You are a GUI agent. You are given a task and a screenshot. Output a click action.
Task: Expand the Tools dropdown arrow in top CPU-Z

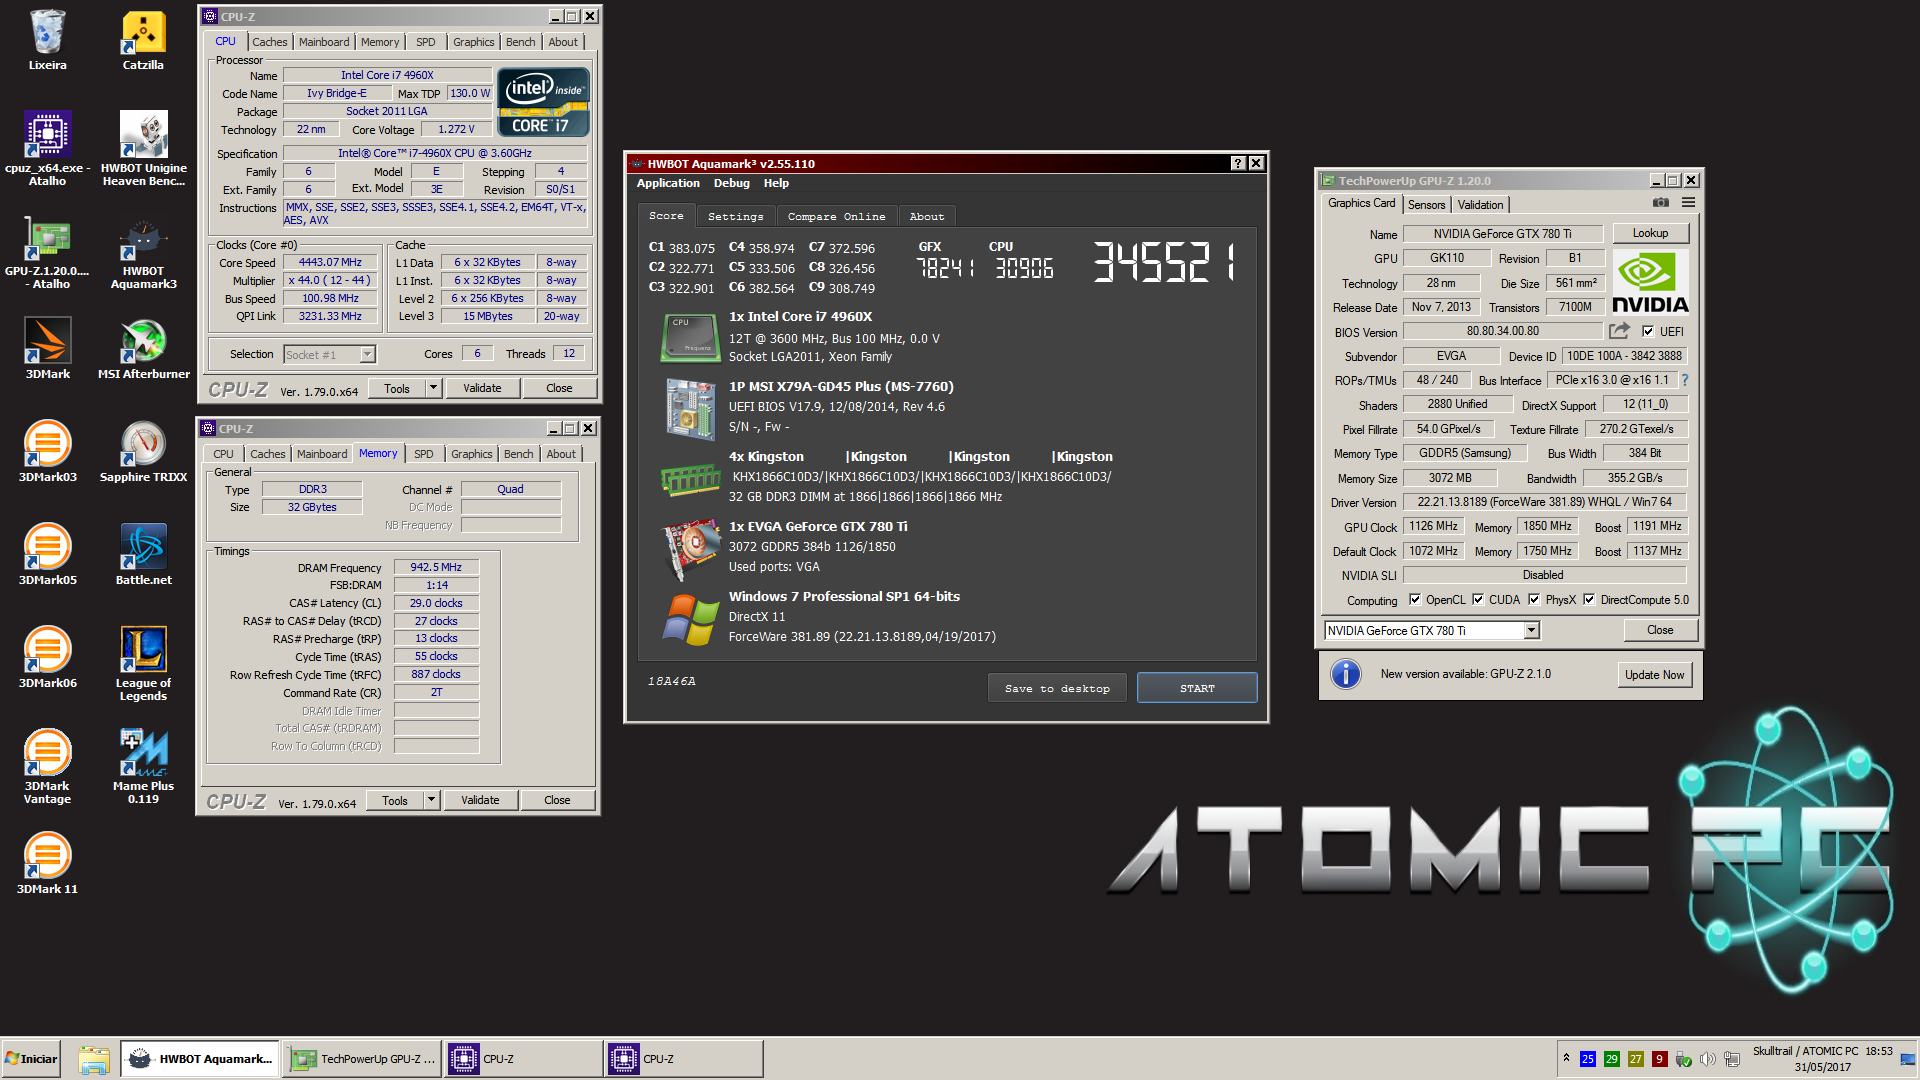tap(433, 388)
